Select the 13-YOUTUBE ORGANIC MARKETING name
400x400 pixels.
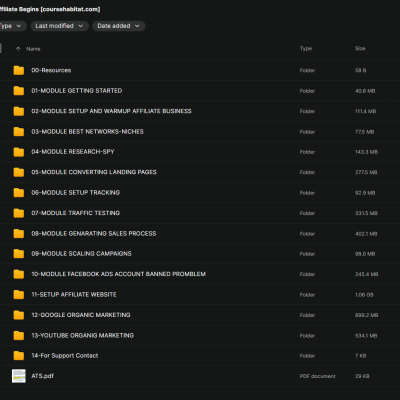83,335
